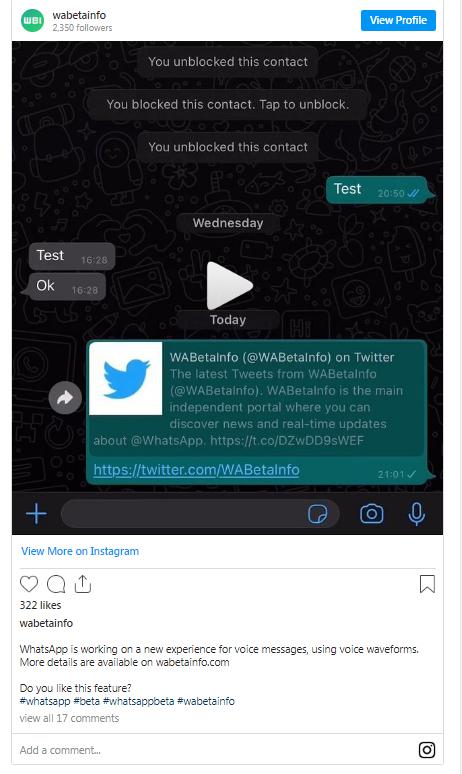Screen dimensions: 462x774
Task: Open comments with the speech bubble icon
Action: [x=56, y=584]
